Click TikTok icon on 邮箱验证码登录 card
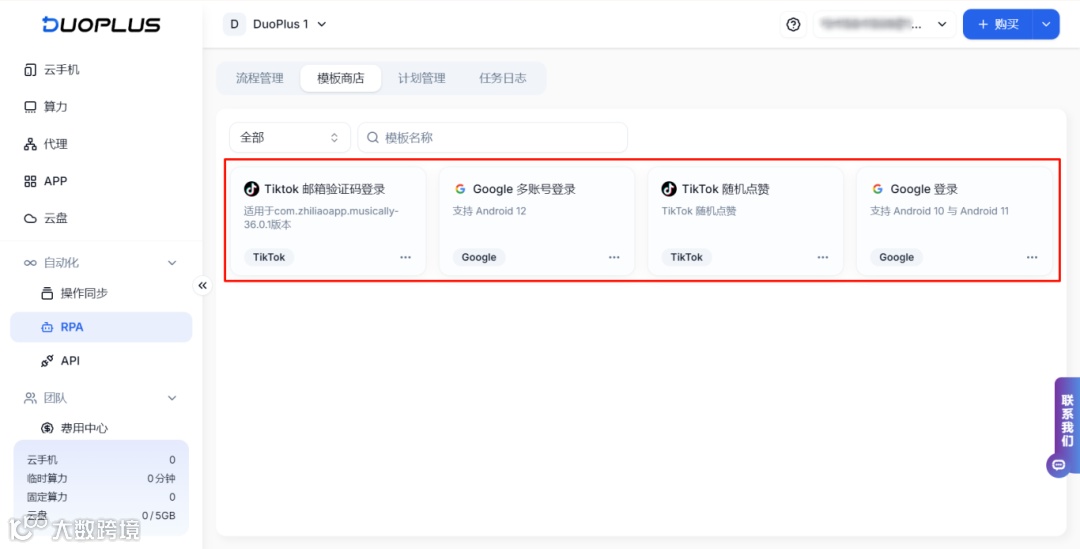 tap(251, 189)
